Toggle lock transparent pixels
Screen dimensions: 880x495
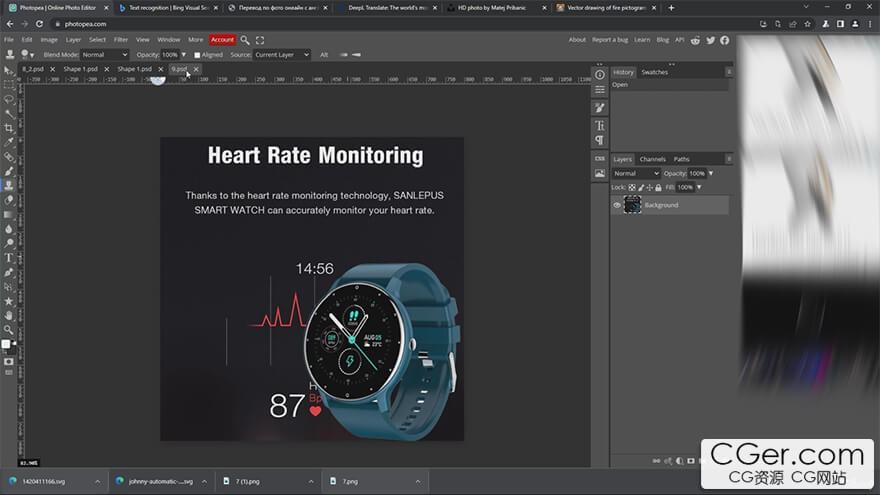coord(632,187)
